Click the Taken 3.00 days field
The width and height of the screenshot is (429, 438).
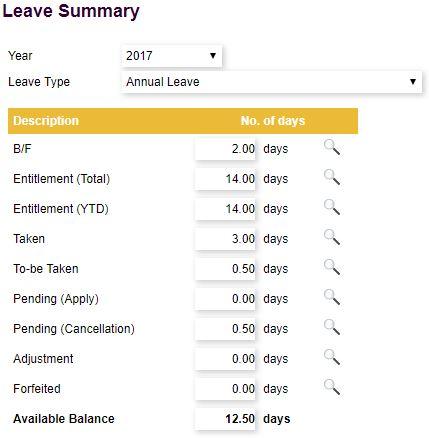225,239
